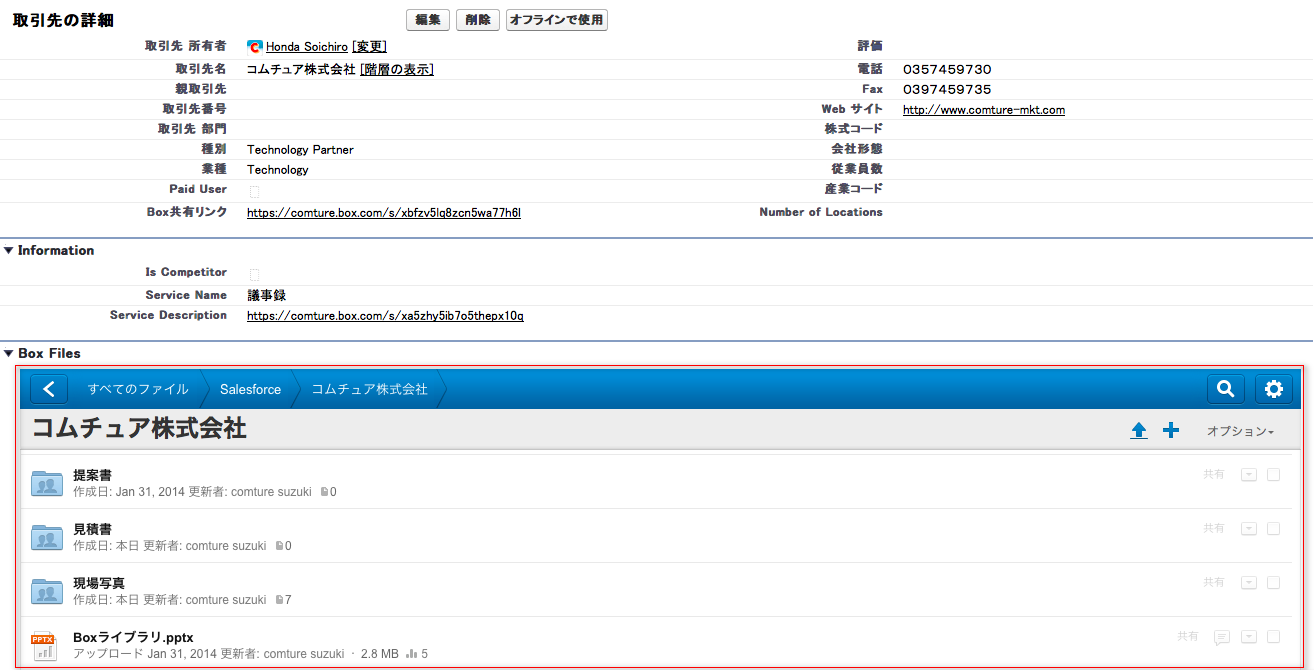Viewport: 1314px width, 670px height.
Task: Click 共有 on the 現場写真 row
Action: point(1214,583)
